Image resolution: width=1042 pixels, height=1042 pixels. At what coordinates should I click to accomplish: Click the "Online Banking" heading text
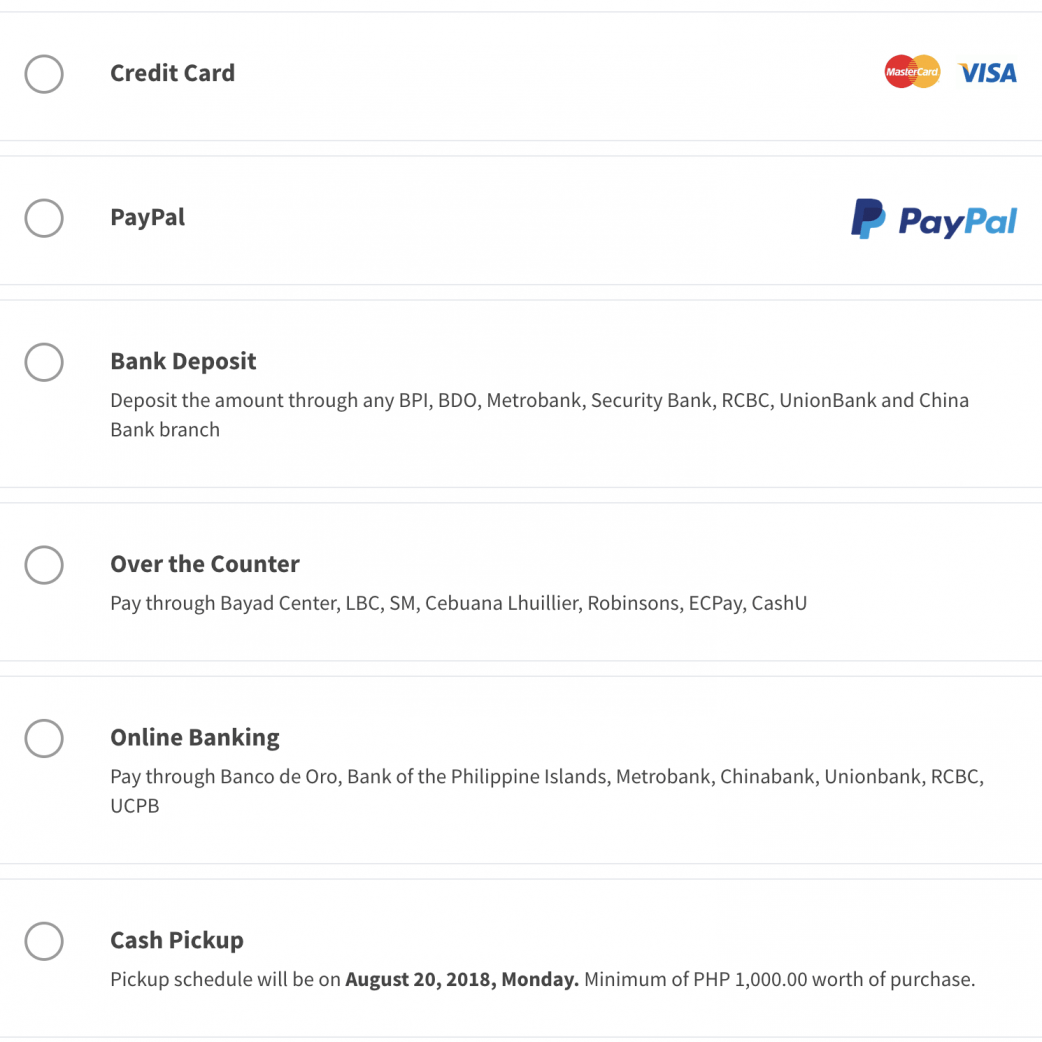(194, 737)
